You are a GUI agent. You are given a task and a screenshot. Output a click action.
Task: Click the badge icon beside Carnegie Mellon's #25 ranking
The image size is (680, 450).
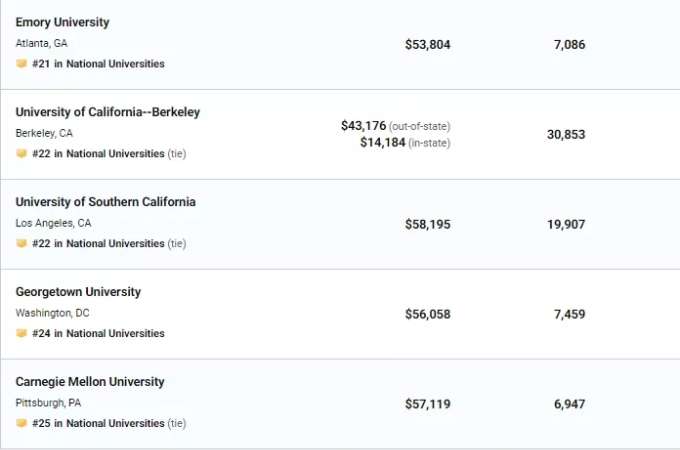pos(21,423)
